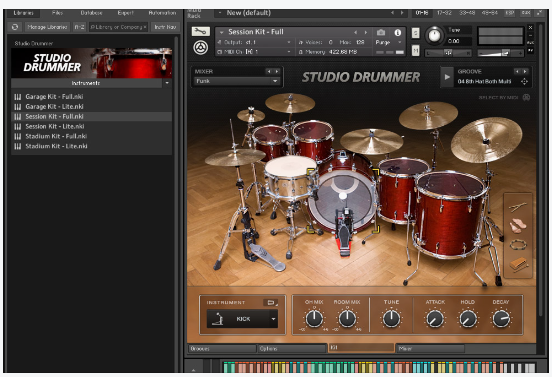Image resolution: width=552 pixels, height=377 pixels.
Task: Click the large floor tom drum
Action: click(450, 215)
